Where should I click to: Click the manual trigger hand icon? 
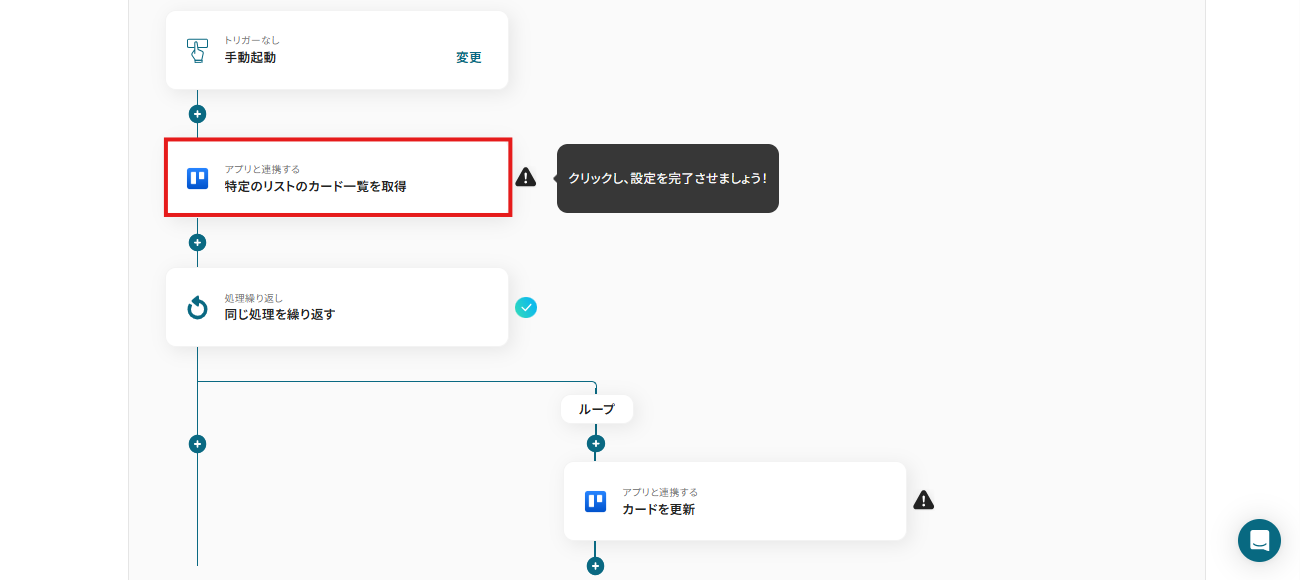197,50
